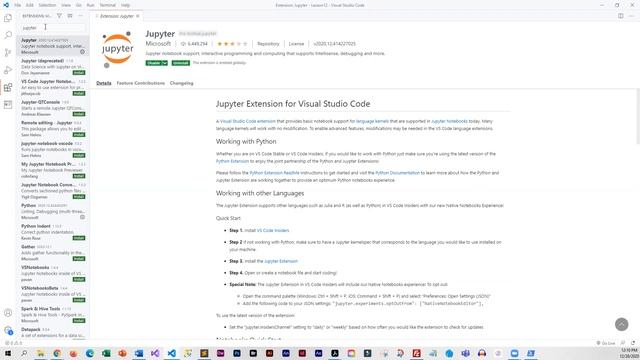
Task: Open the Python Documentation link
Action: coord(397,173)
